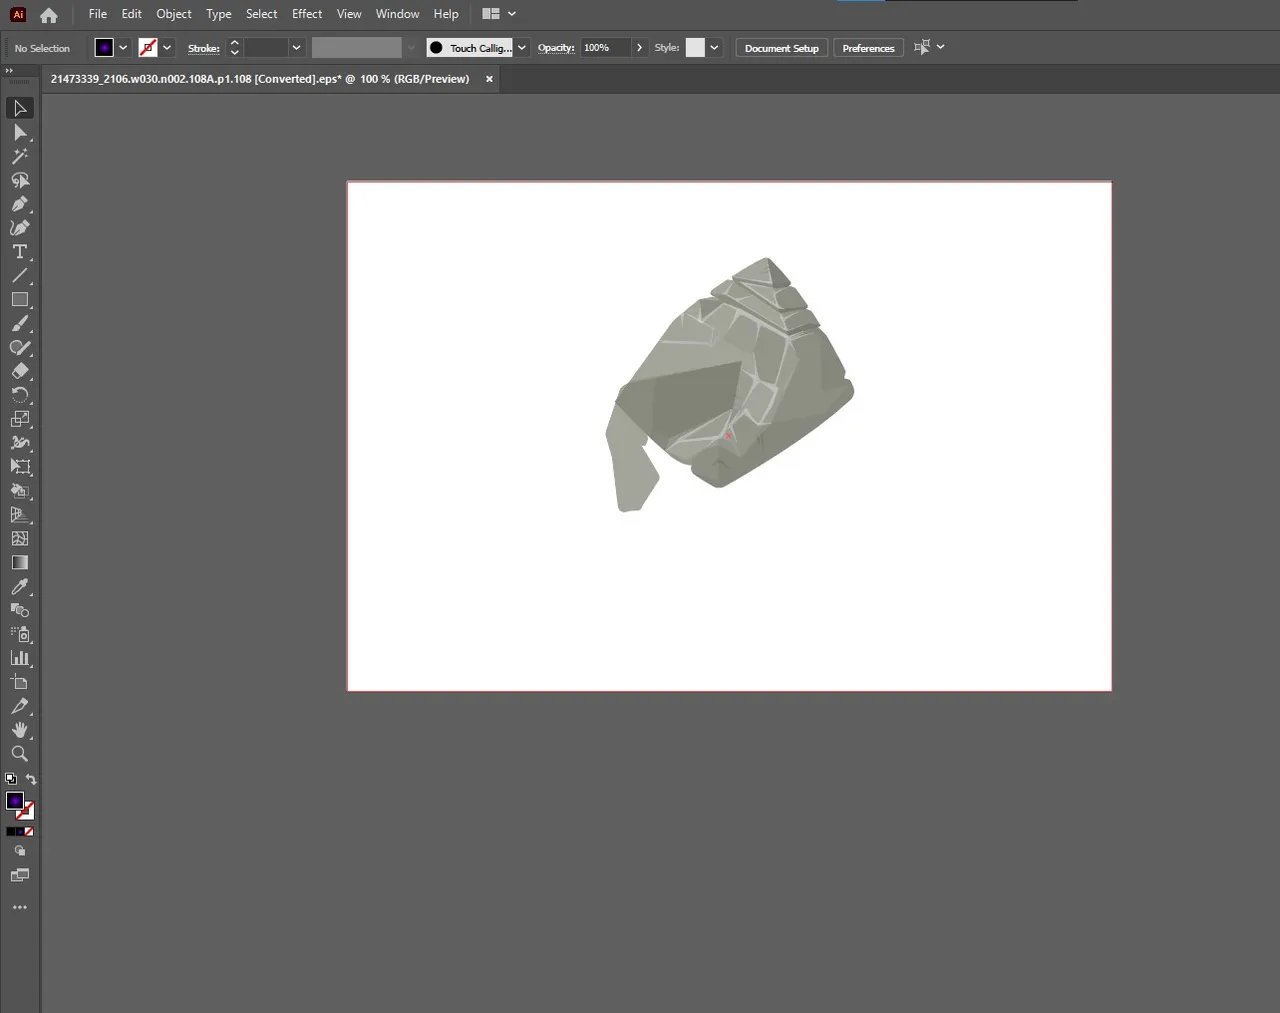1280x1013 pixels.
Task: Expand the control bar Stroke color dropdown
Action: point(167,48)
